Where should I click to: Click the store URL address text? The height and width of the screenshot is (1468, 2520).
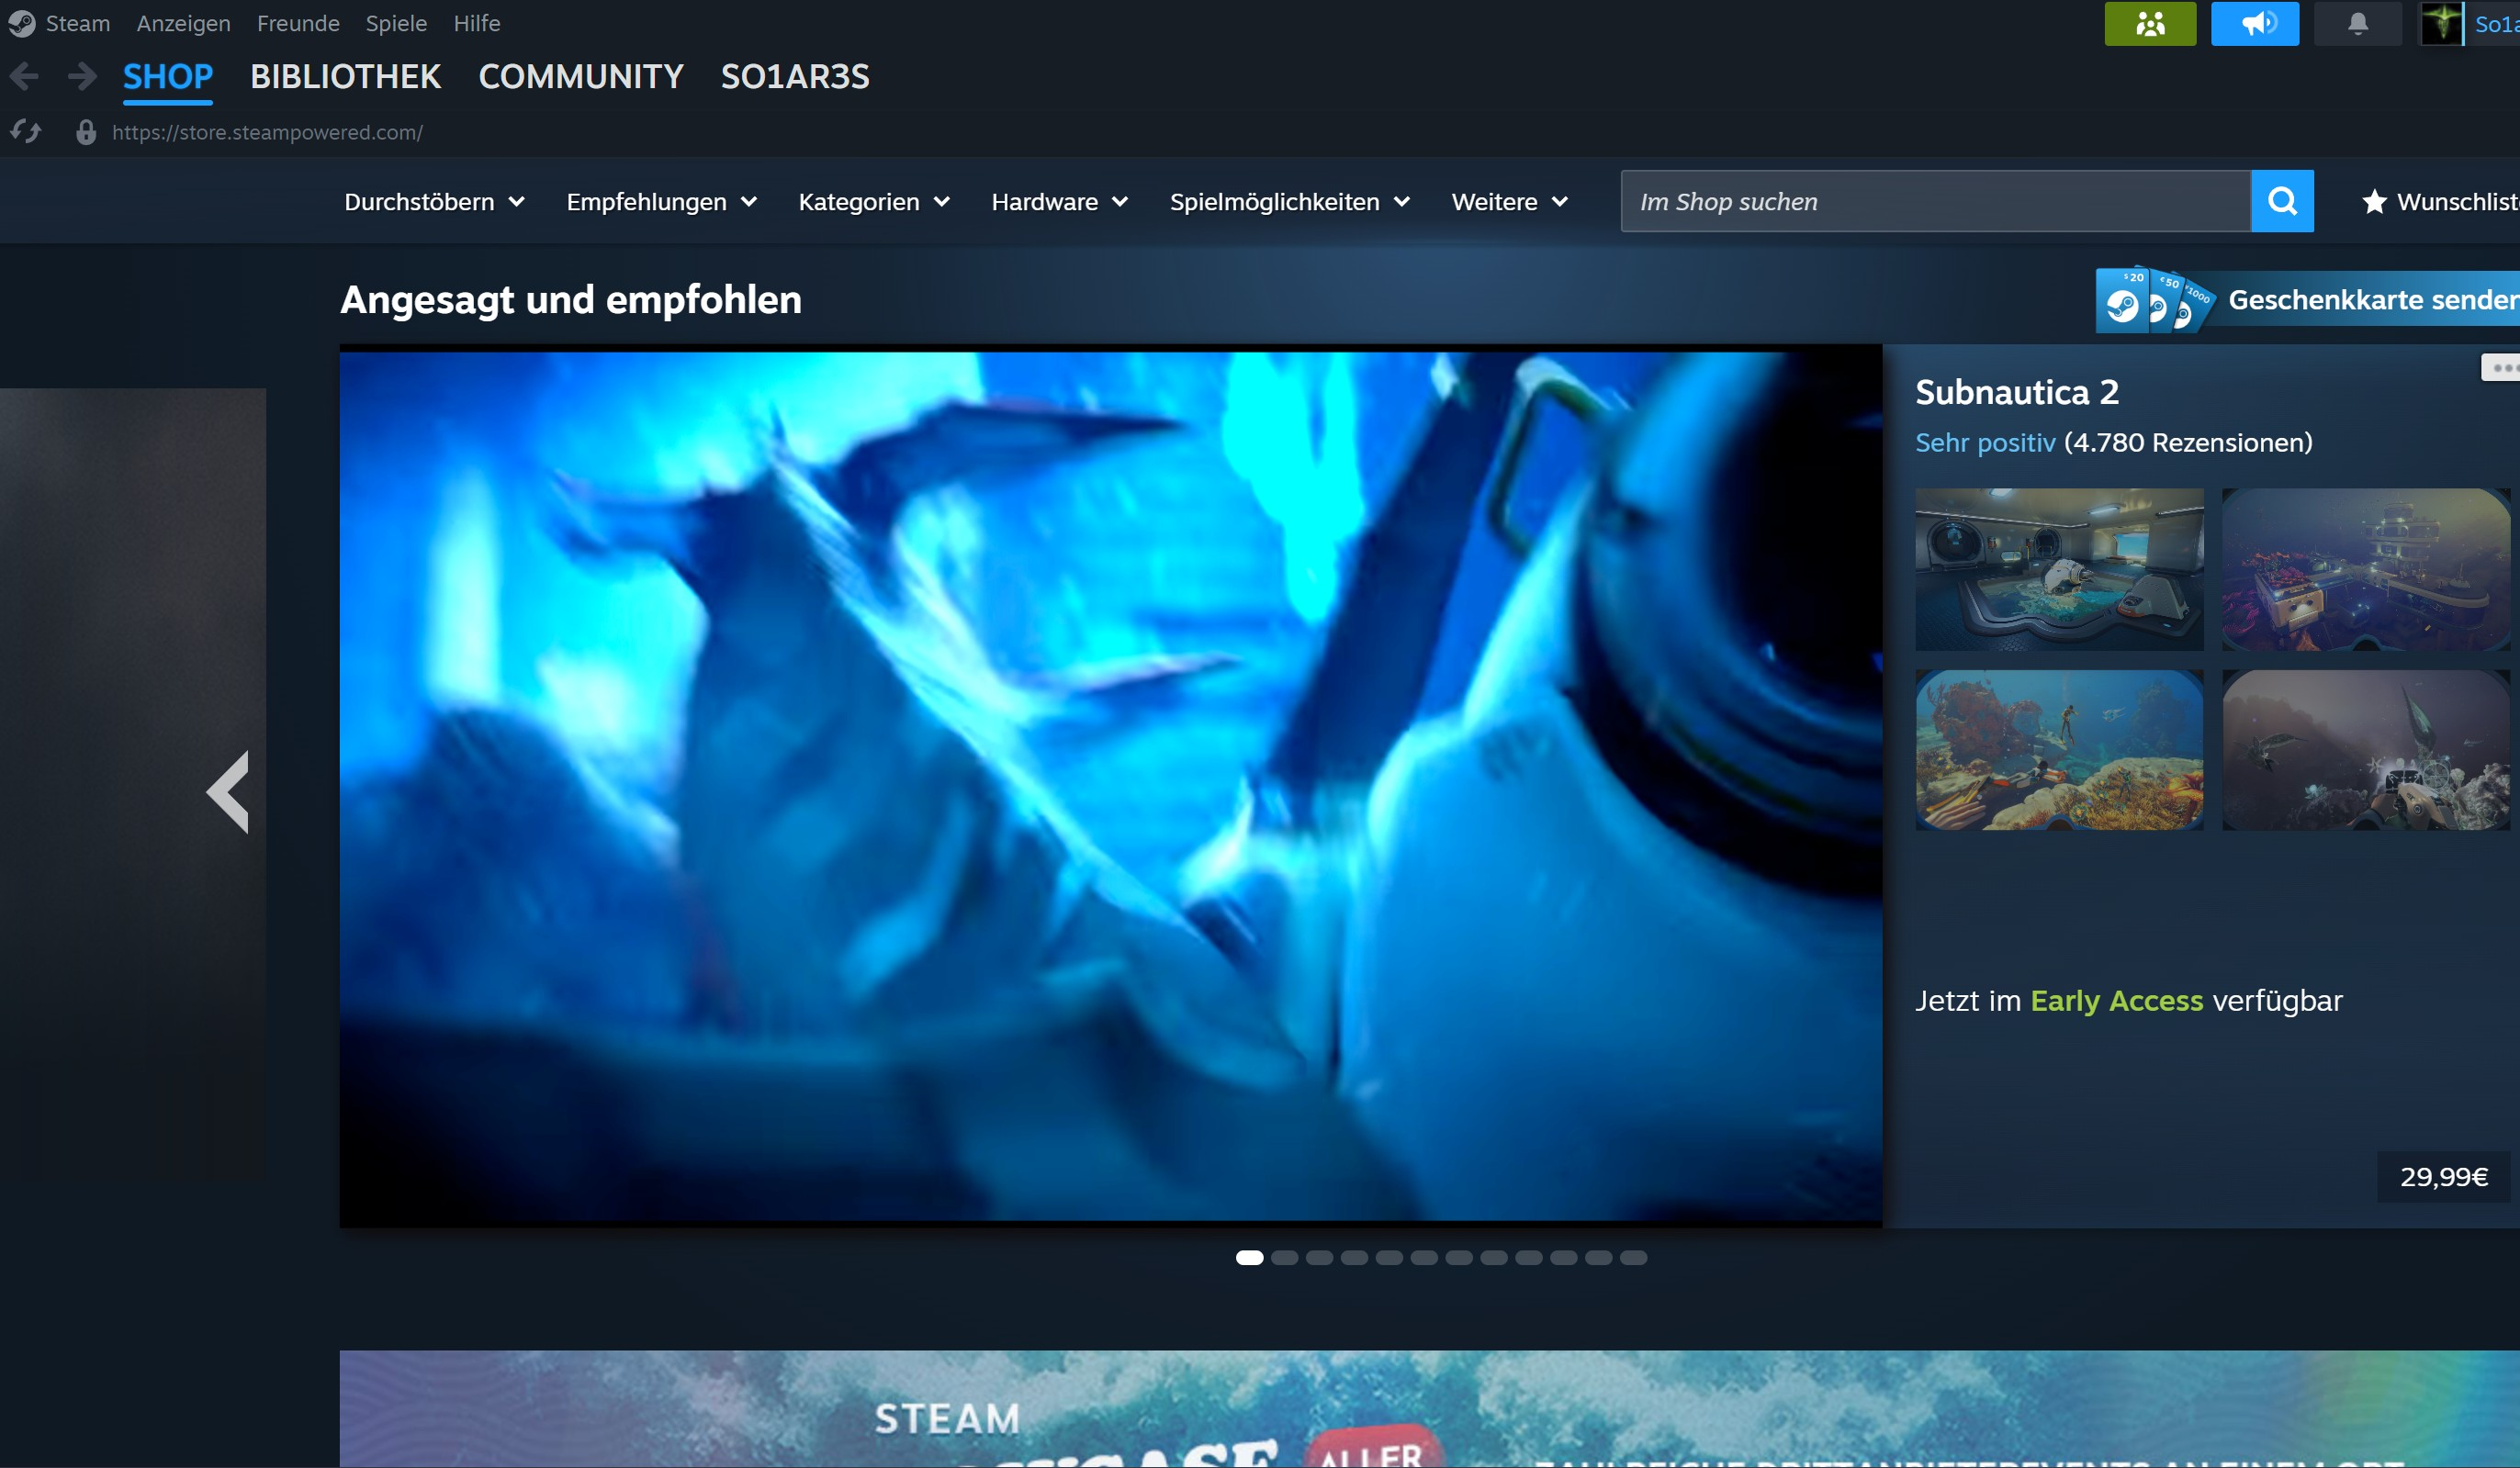[x=267, y=132]
